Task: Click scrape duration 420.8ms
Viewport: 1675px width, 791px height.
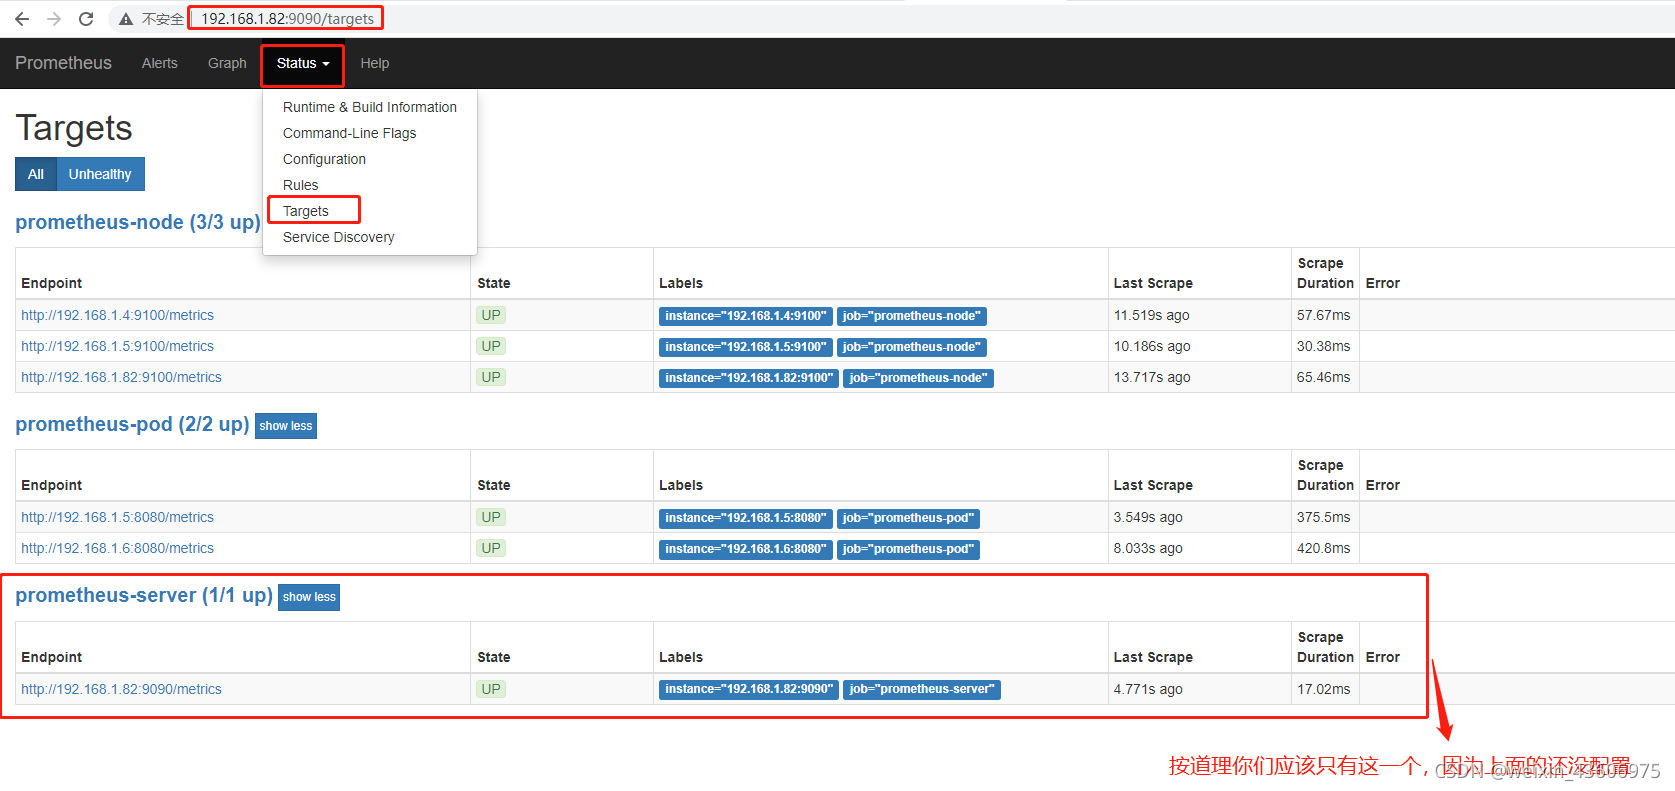Action: coord(1323,548)
